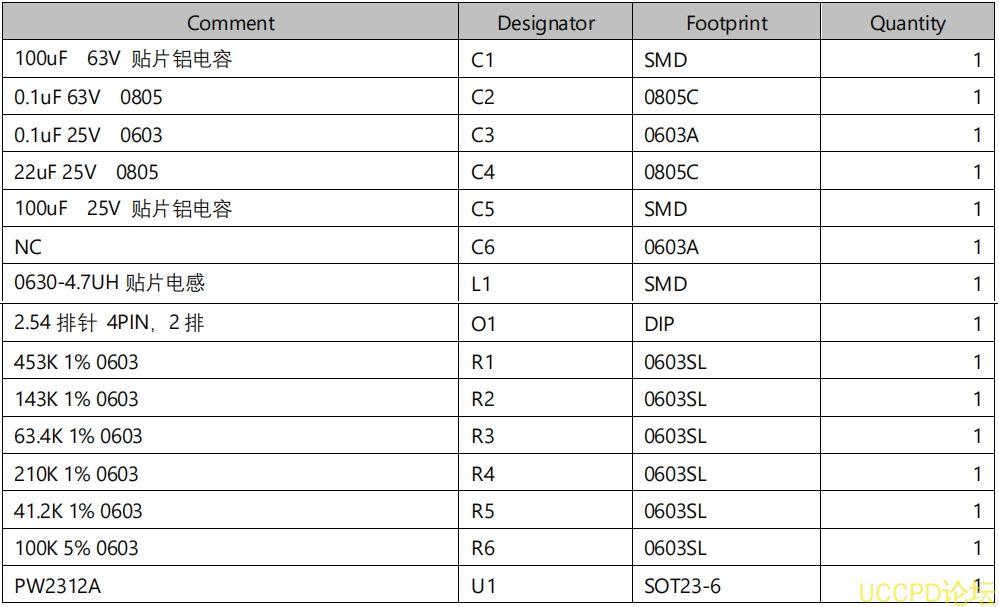Click the Comment column header
This screenshot has width=999, height=607.
(x=230, y=23)
